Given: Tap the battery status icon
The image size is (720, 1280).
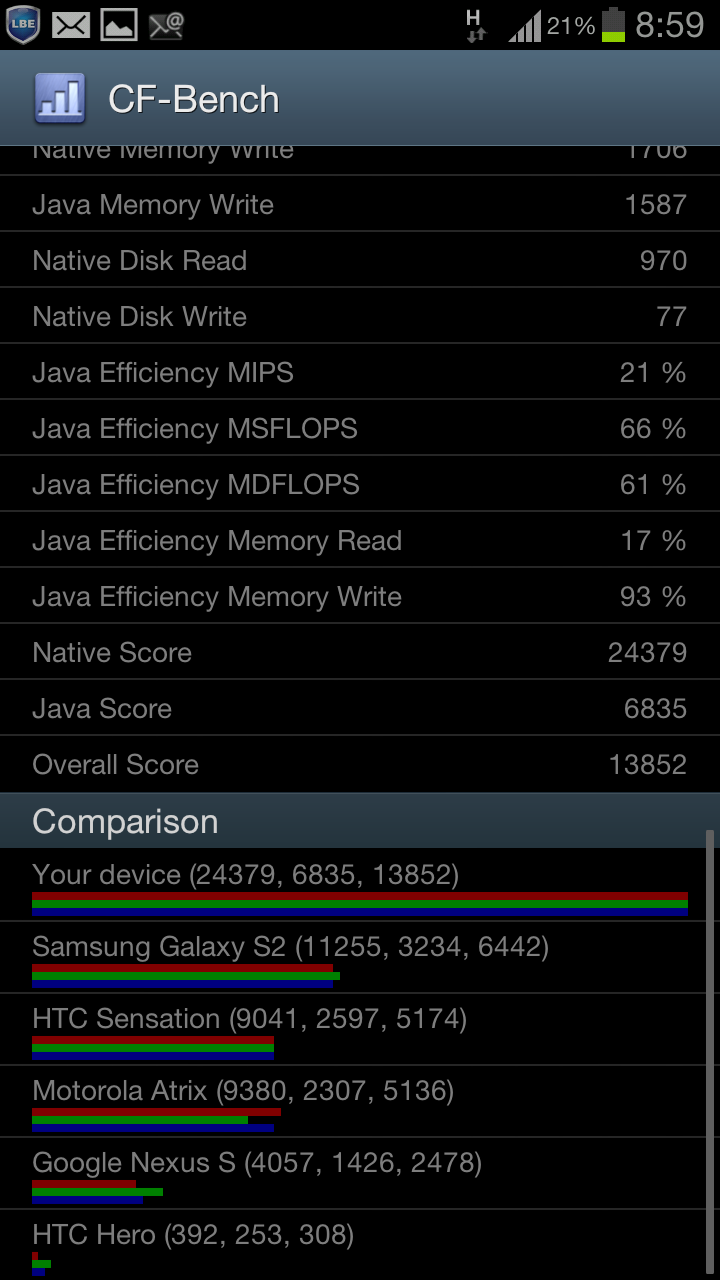Looking at the screenshot, I should tap(613, 25).
